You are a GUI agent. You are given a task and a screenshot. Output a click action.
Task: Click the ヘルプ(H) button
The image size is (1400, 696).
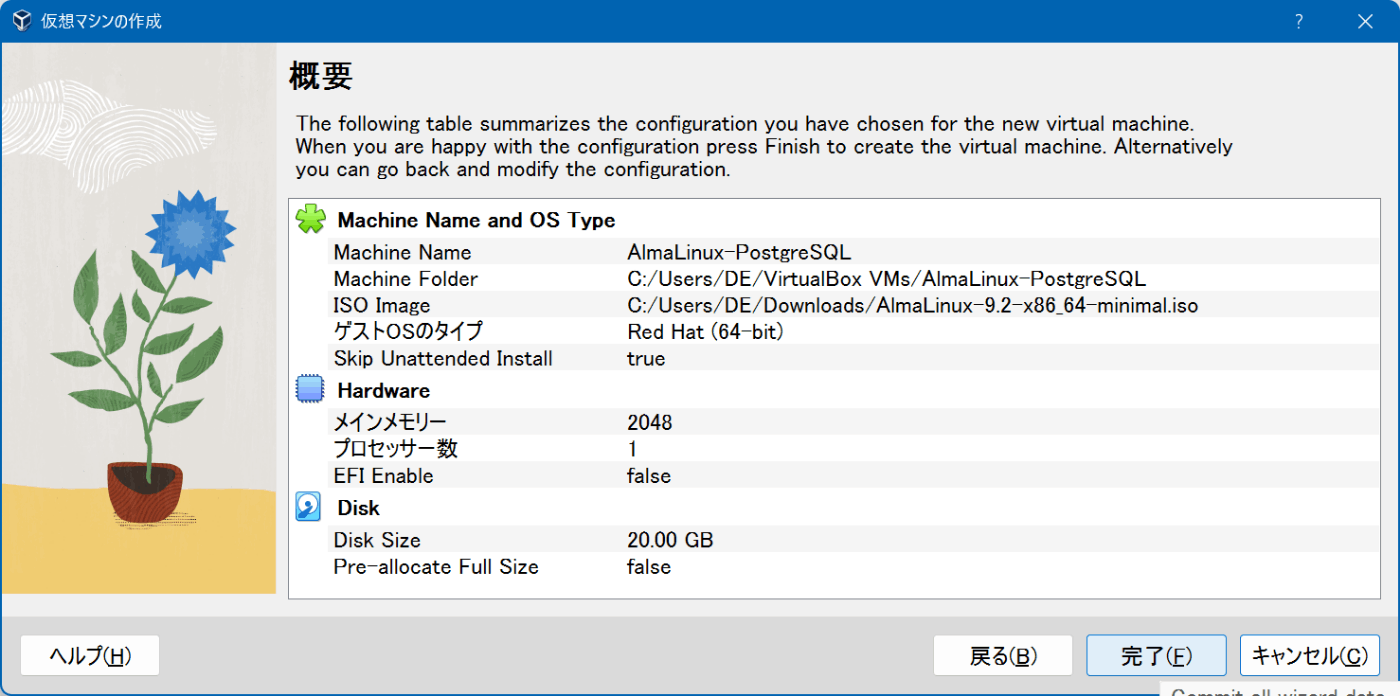(x=90, y=656)
